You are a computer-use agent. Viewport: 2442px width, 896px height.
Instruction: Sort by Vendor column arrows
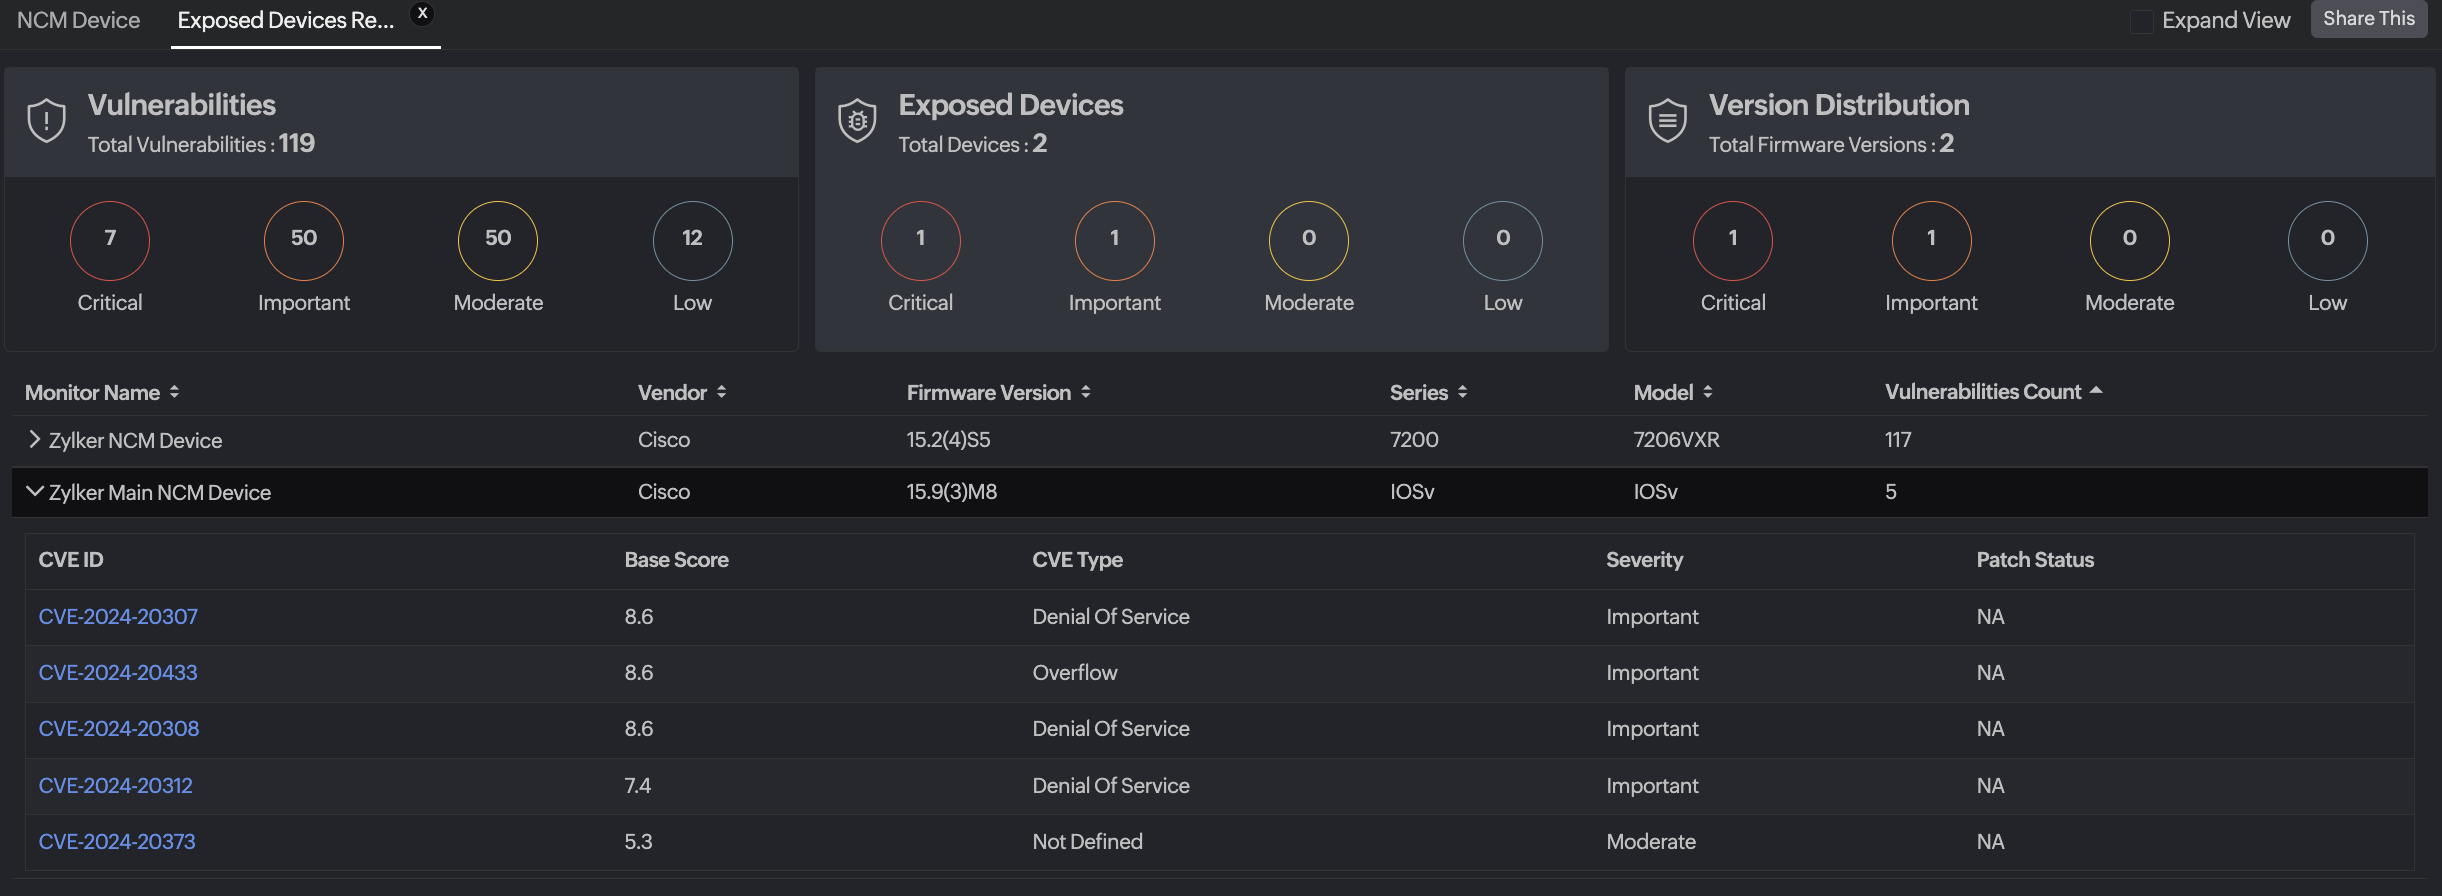[721, 392]
